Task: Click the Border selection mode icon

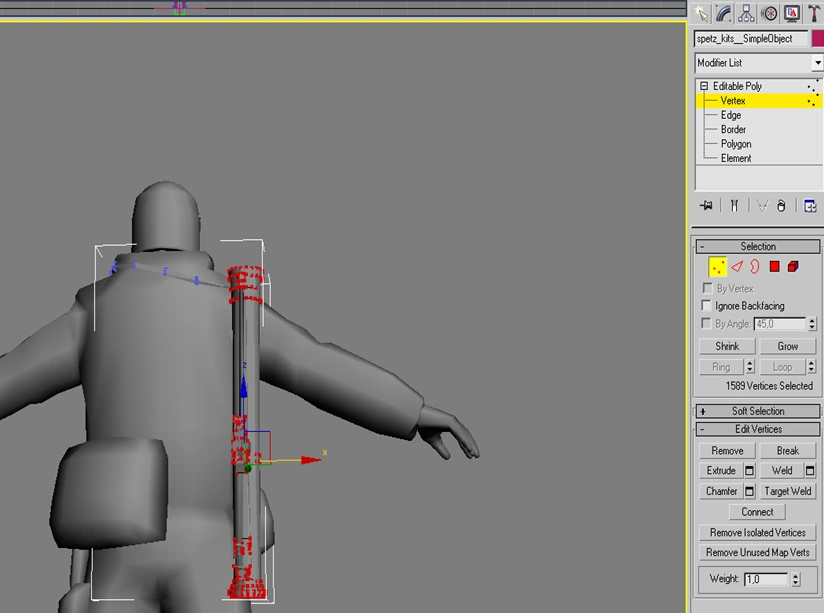Action: [x=755, y=267]
